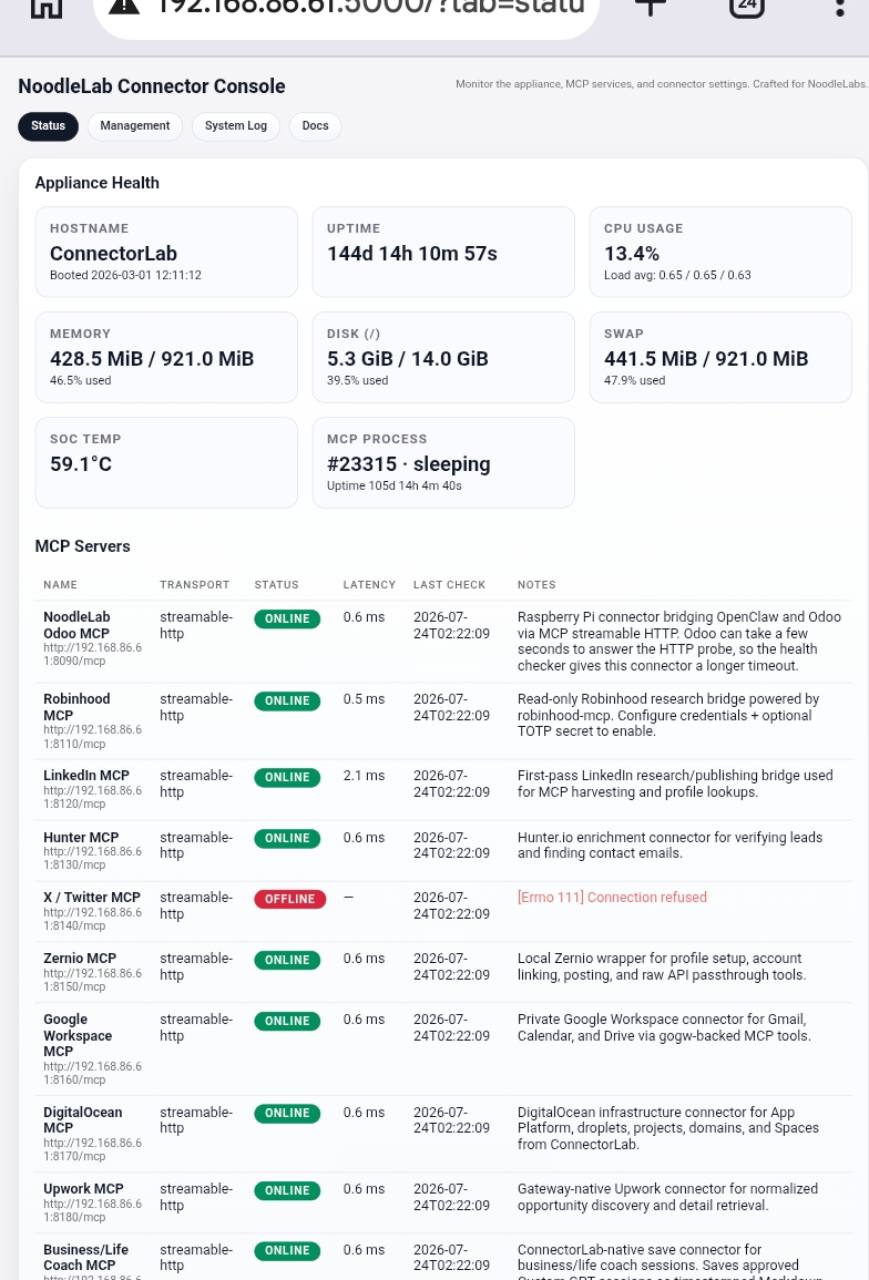The width and height of the screenshot is (869, 1280).
Task: Click the ONLINE badge for LinkedIn MCP
Action: click(x=287, y=777)
